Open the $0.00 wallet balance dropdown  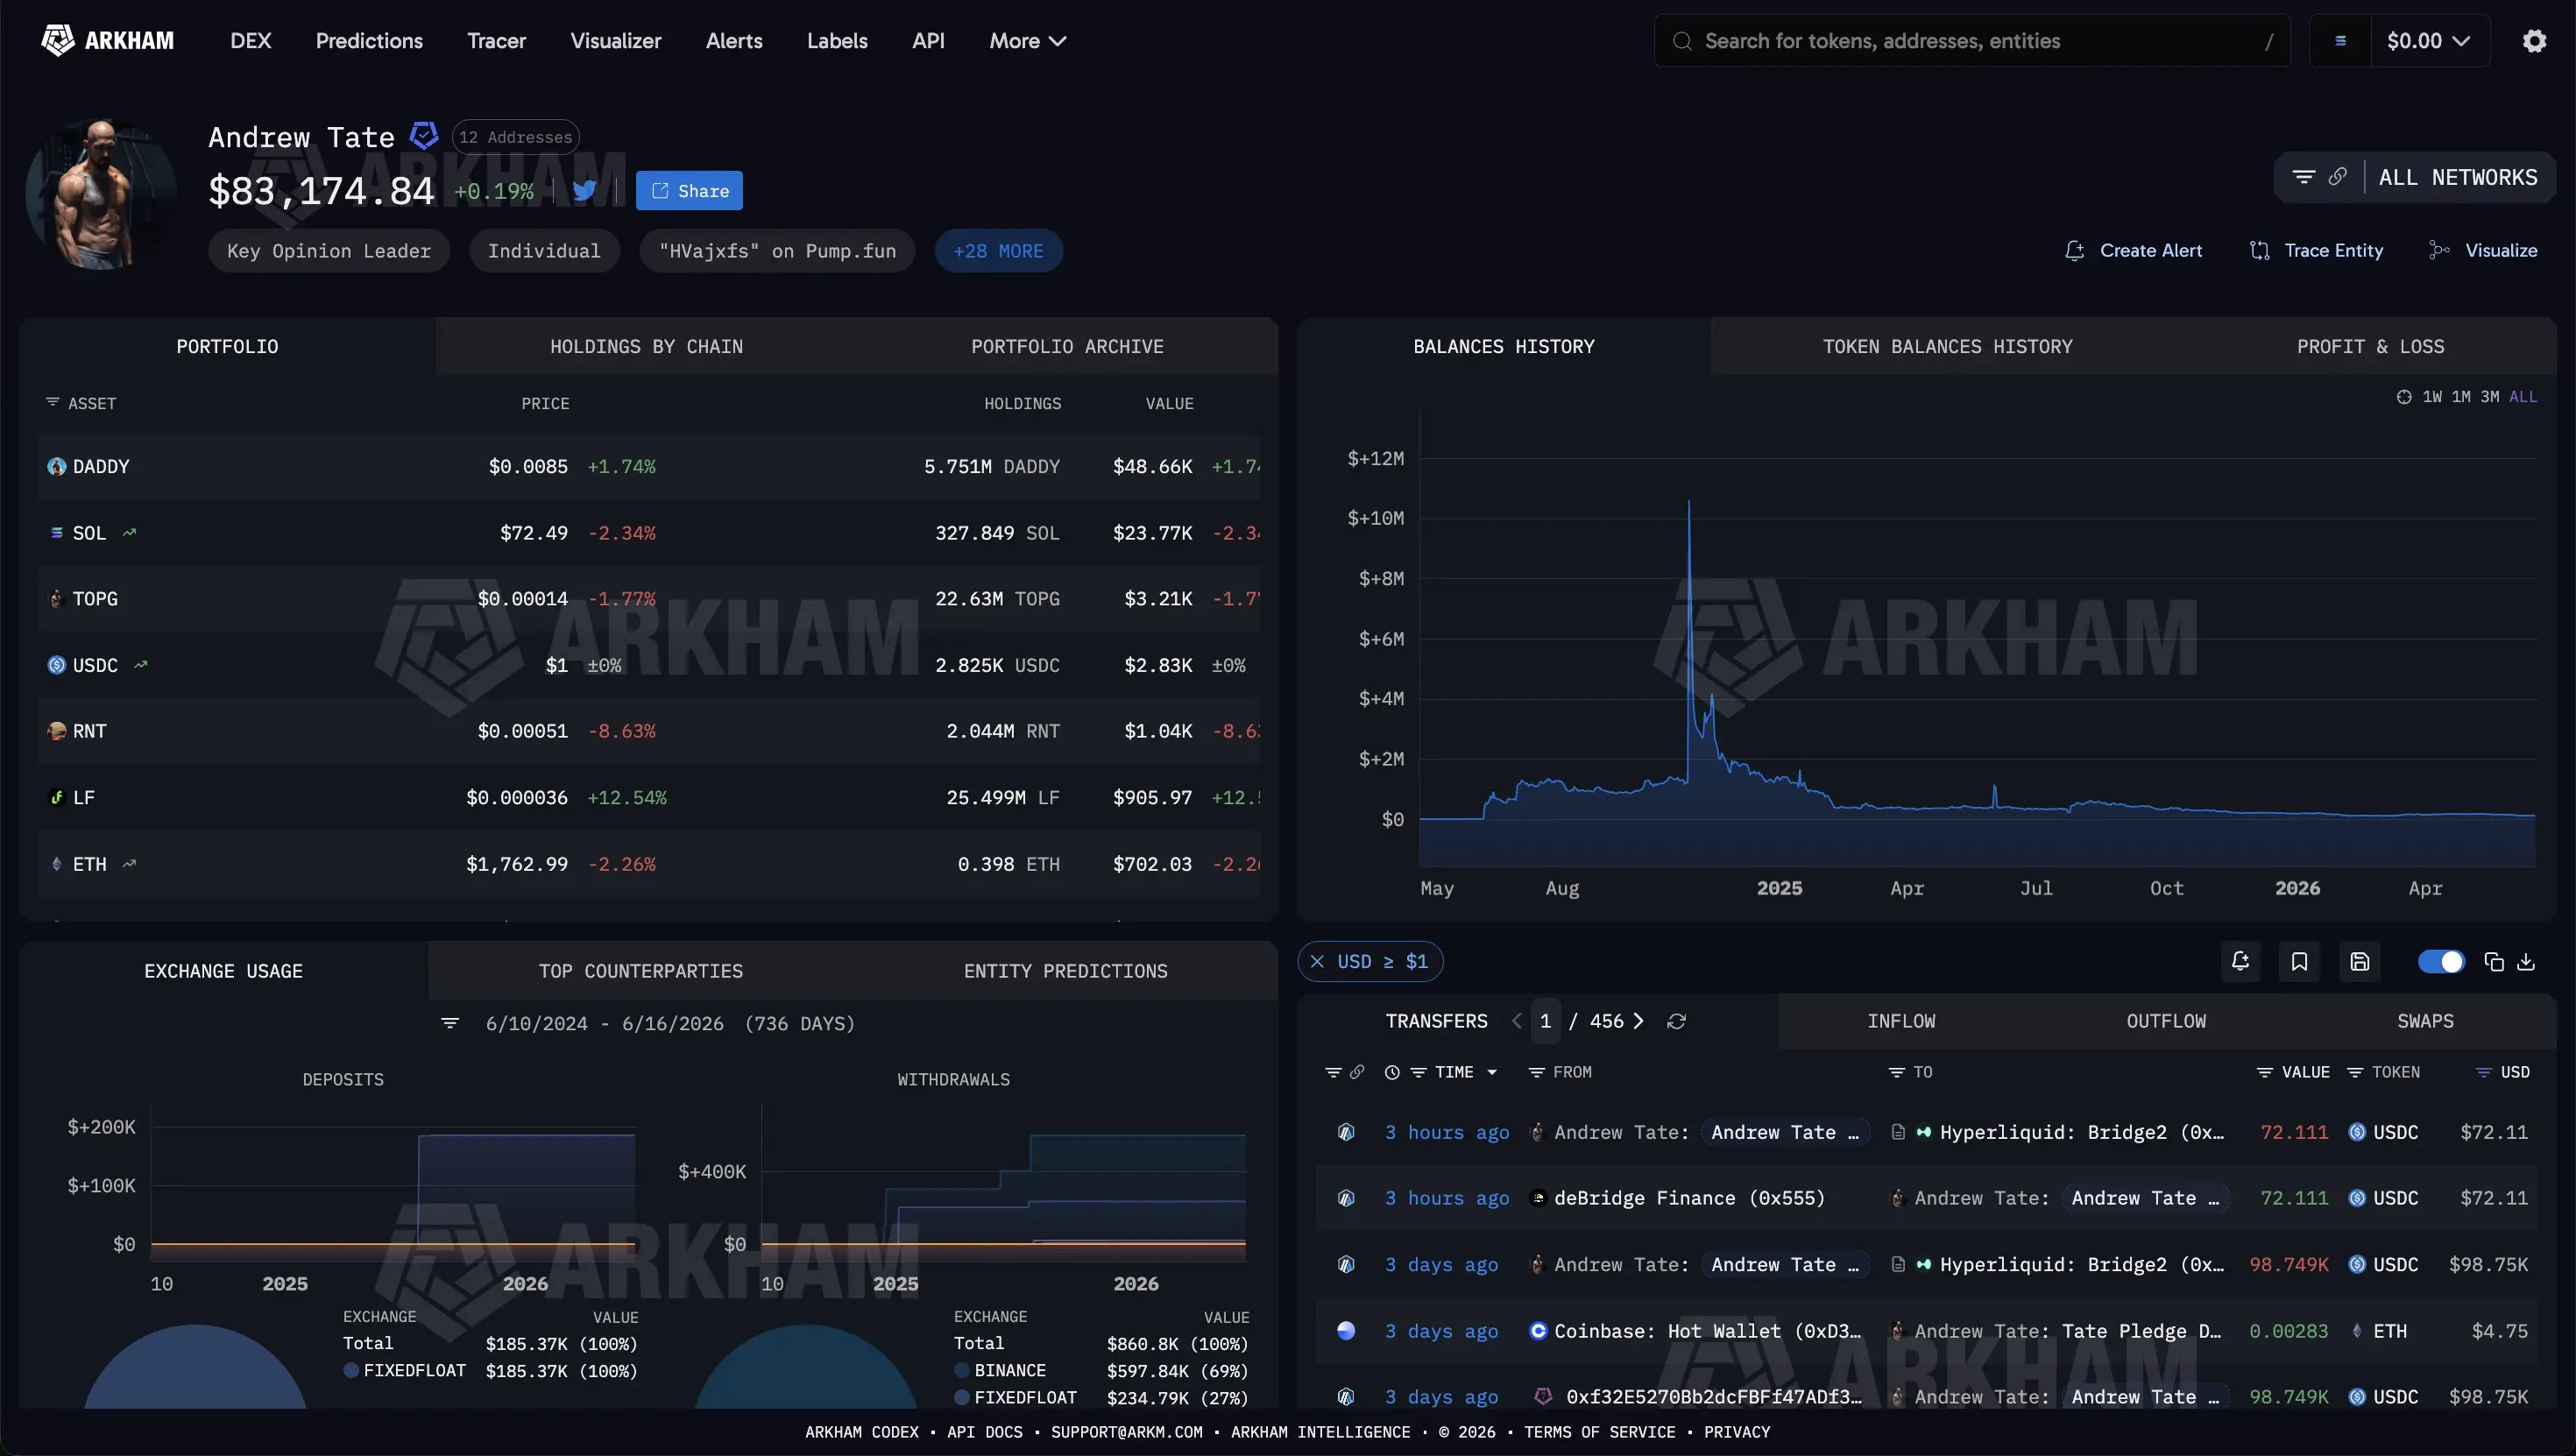(2428, 41)
